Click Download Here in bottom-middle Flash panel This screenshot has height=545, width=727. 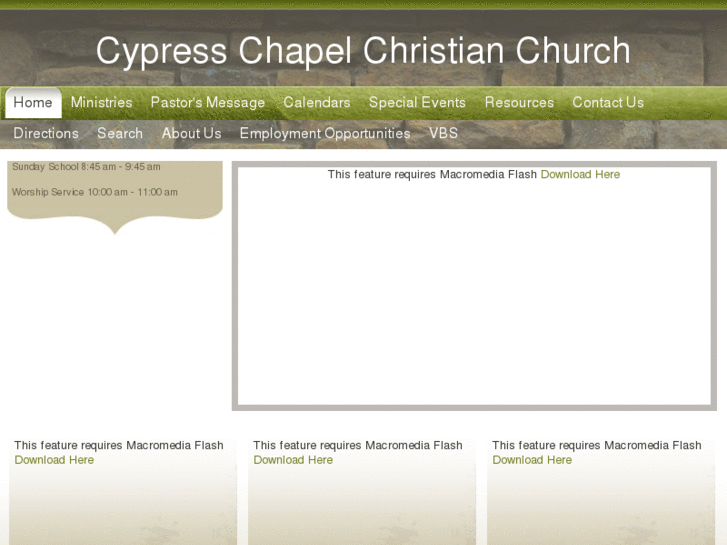pos(293,460)
